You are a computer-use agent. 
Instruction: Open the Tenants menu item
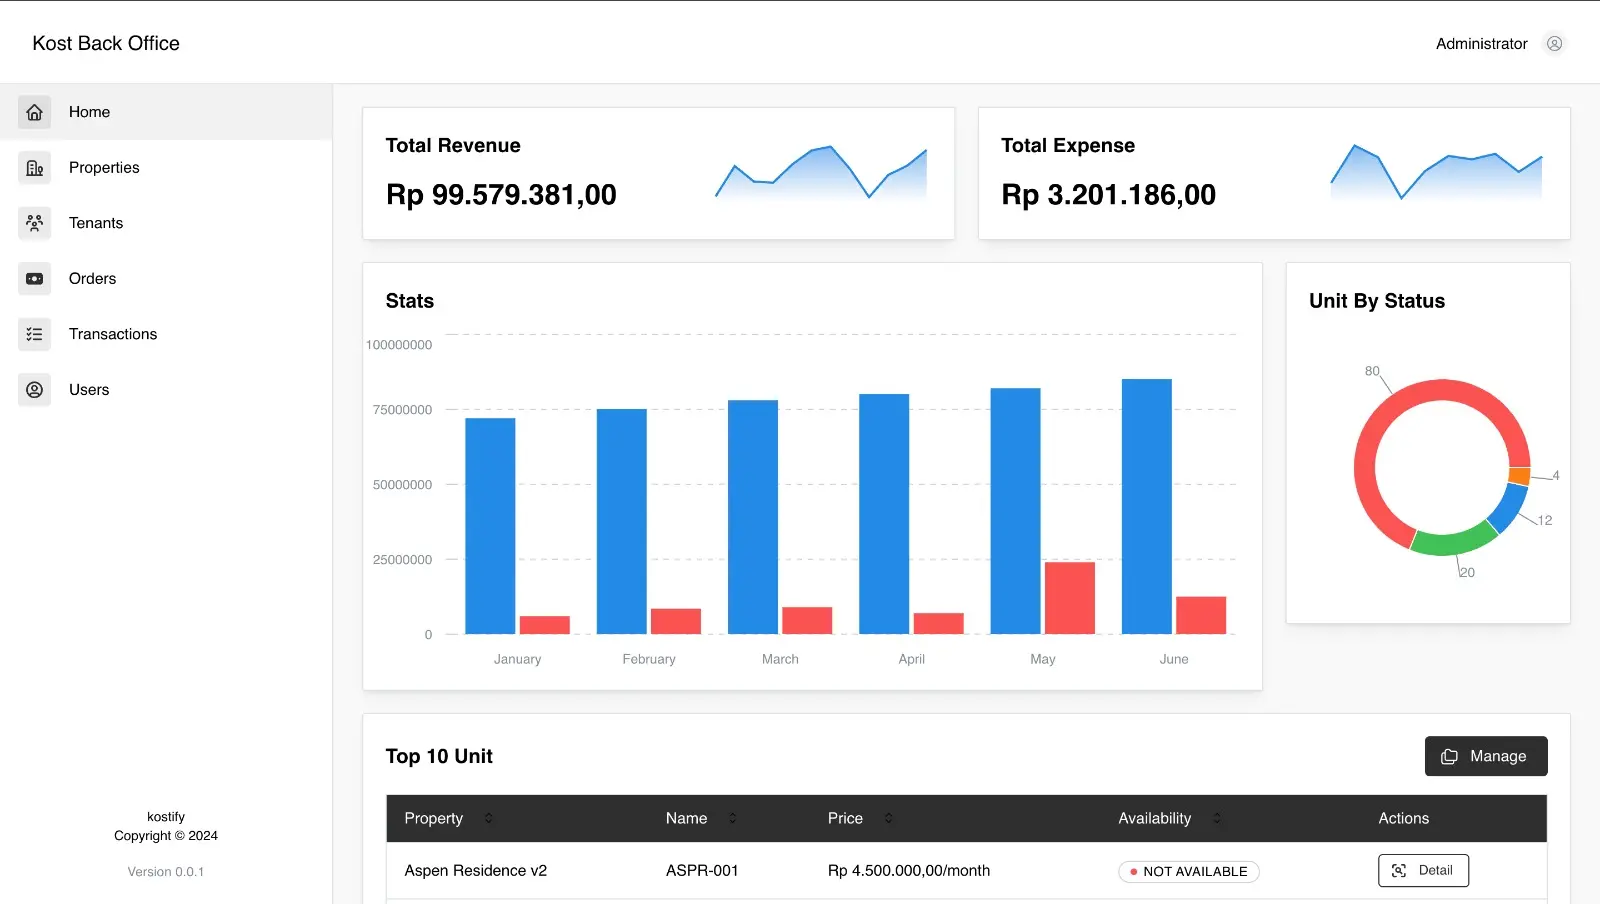coord(96,223)
